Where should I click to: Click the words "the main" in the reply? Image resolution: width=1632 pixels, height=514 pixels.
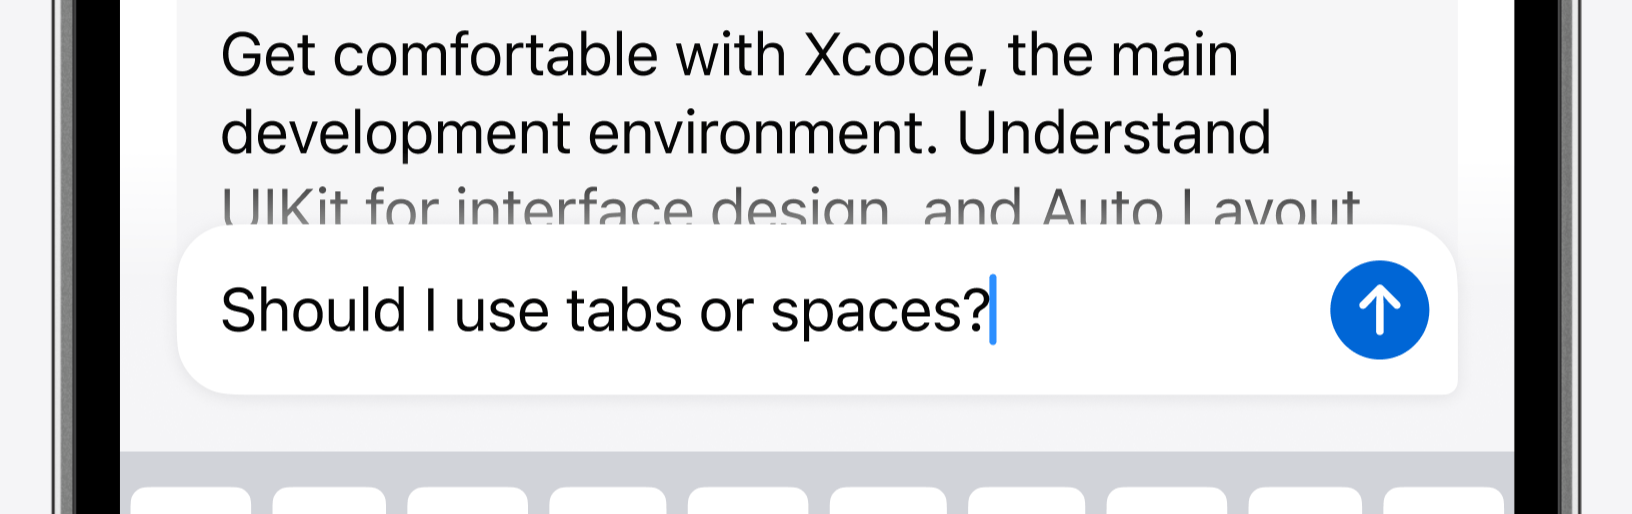[x=1122, y=55]
